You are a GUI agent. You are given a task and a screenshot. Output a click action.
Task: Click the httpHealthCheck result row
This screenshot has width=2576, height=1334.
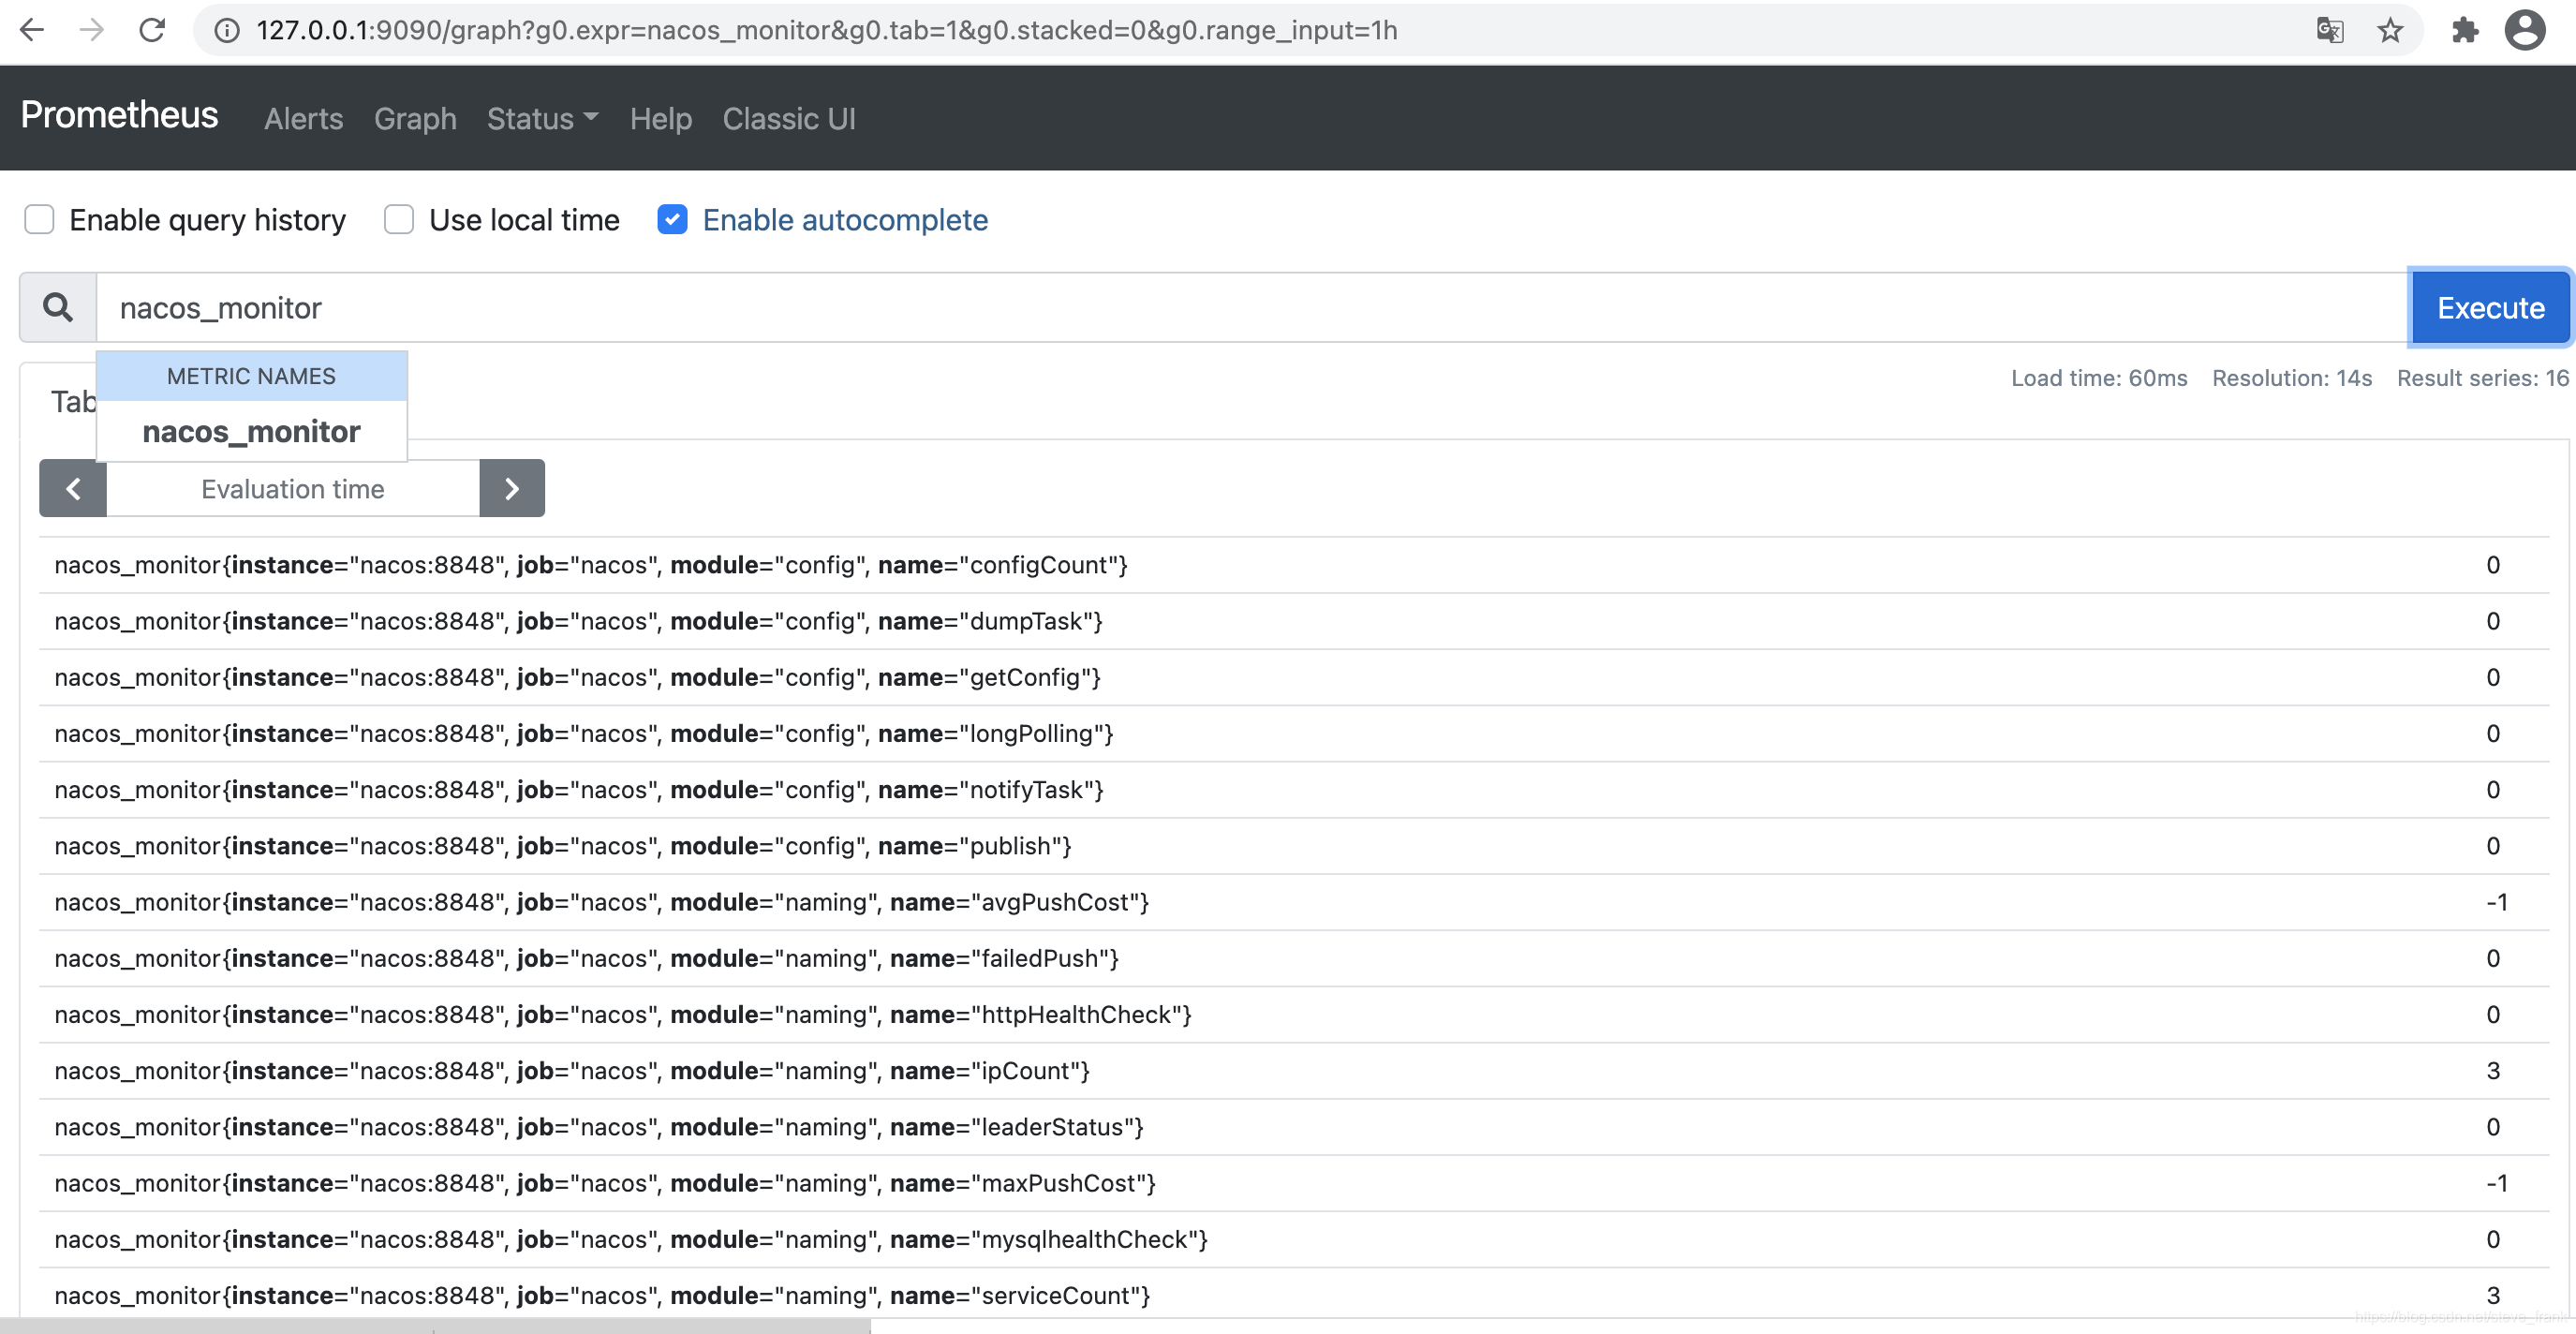pyautogui.click(x=1294, y=1014)
